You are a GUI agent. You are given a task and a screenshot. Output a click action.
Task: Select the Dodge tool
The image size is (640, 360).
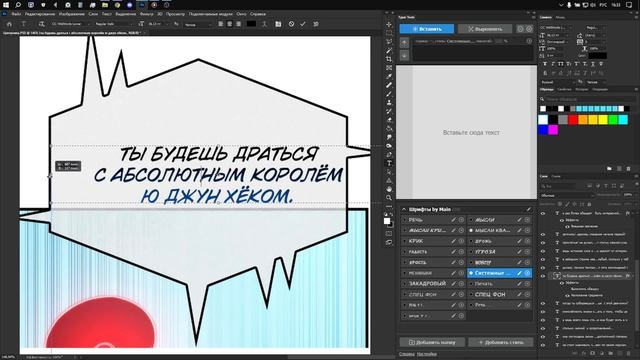[389, 146]
